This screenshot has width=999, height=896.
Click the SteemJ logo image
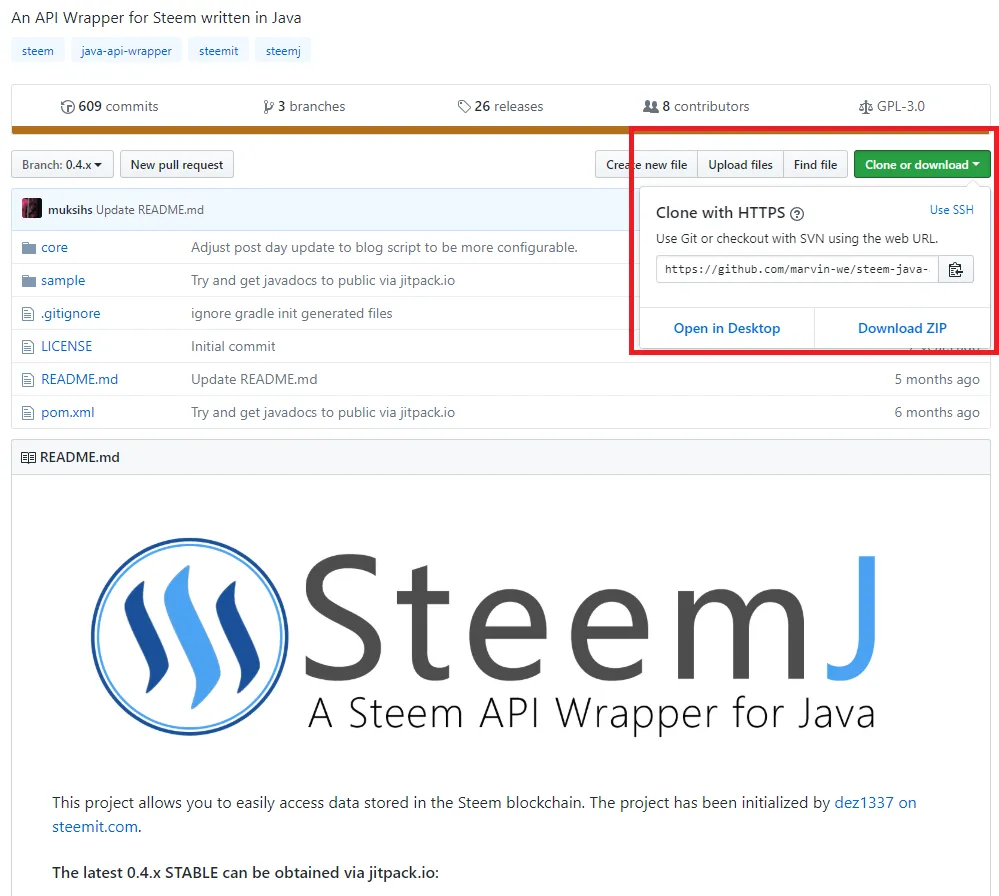coord(485,636)
